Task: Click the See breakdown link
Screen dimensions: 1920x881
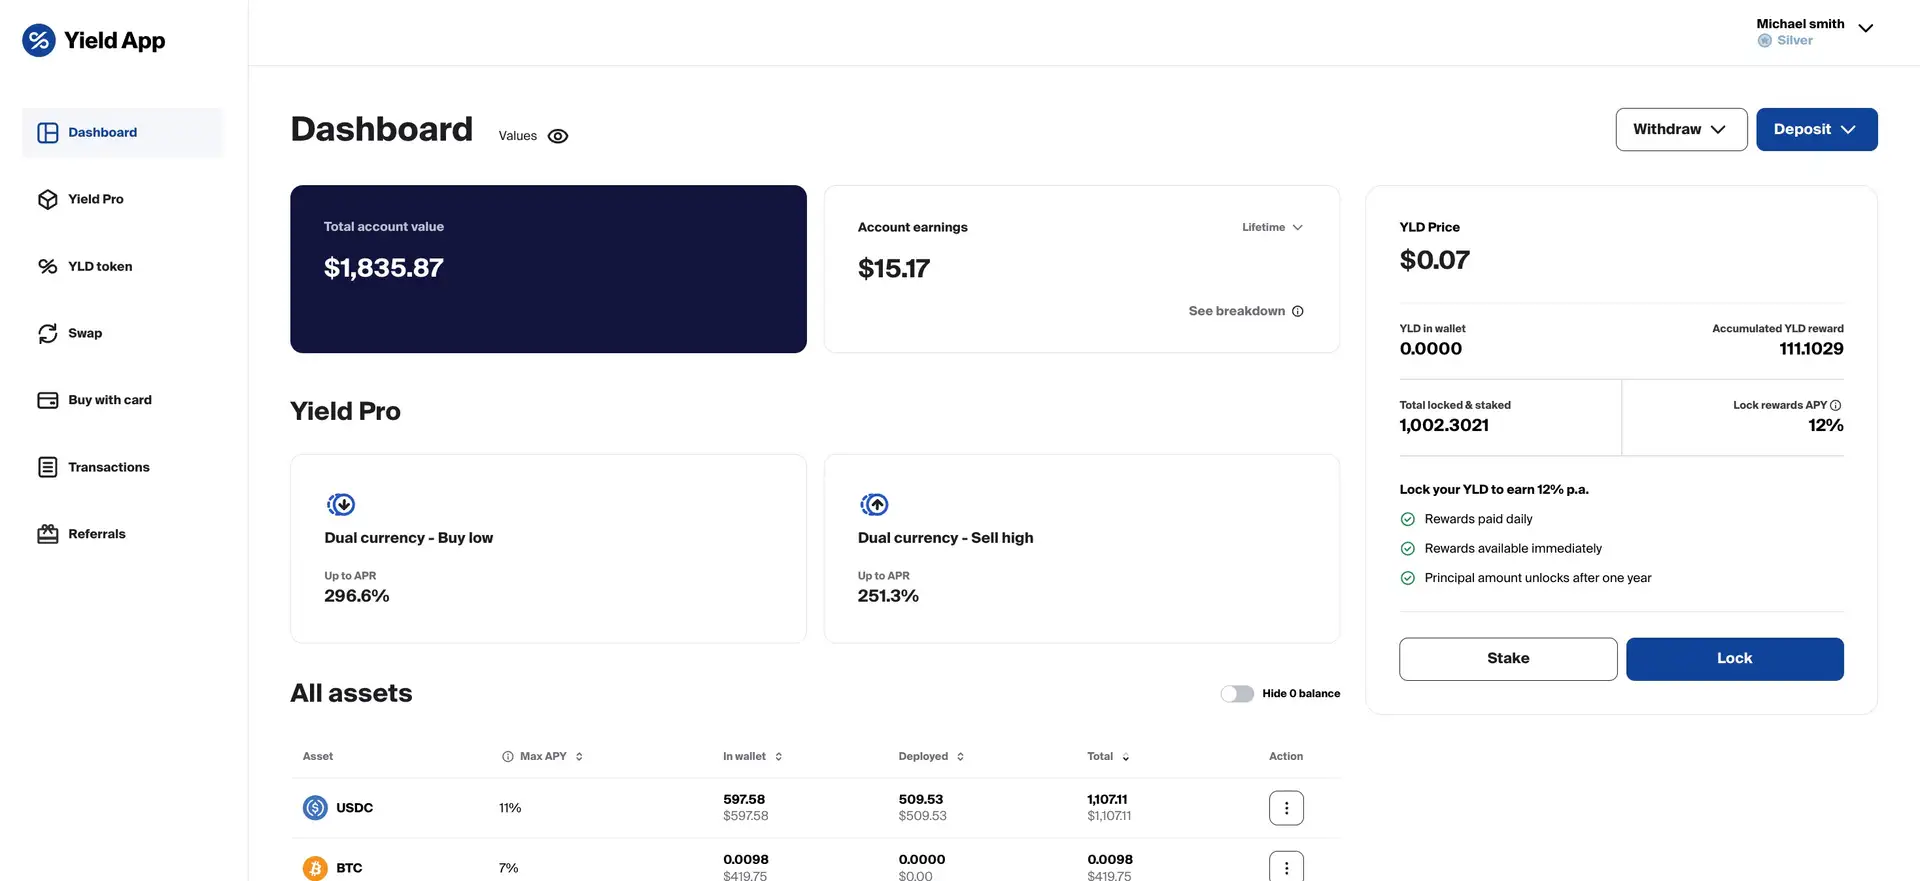Action: [1244, 311]
